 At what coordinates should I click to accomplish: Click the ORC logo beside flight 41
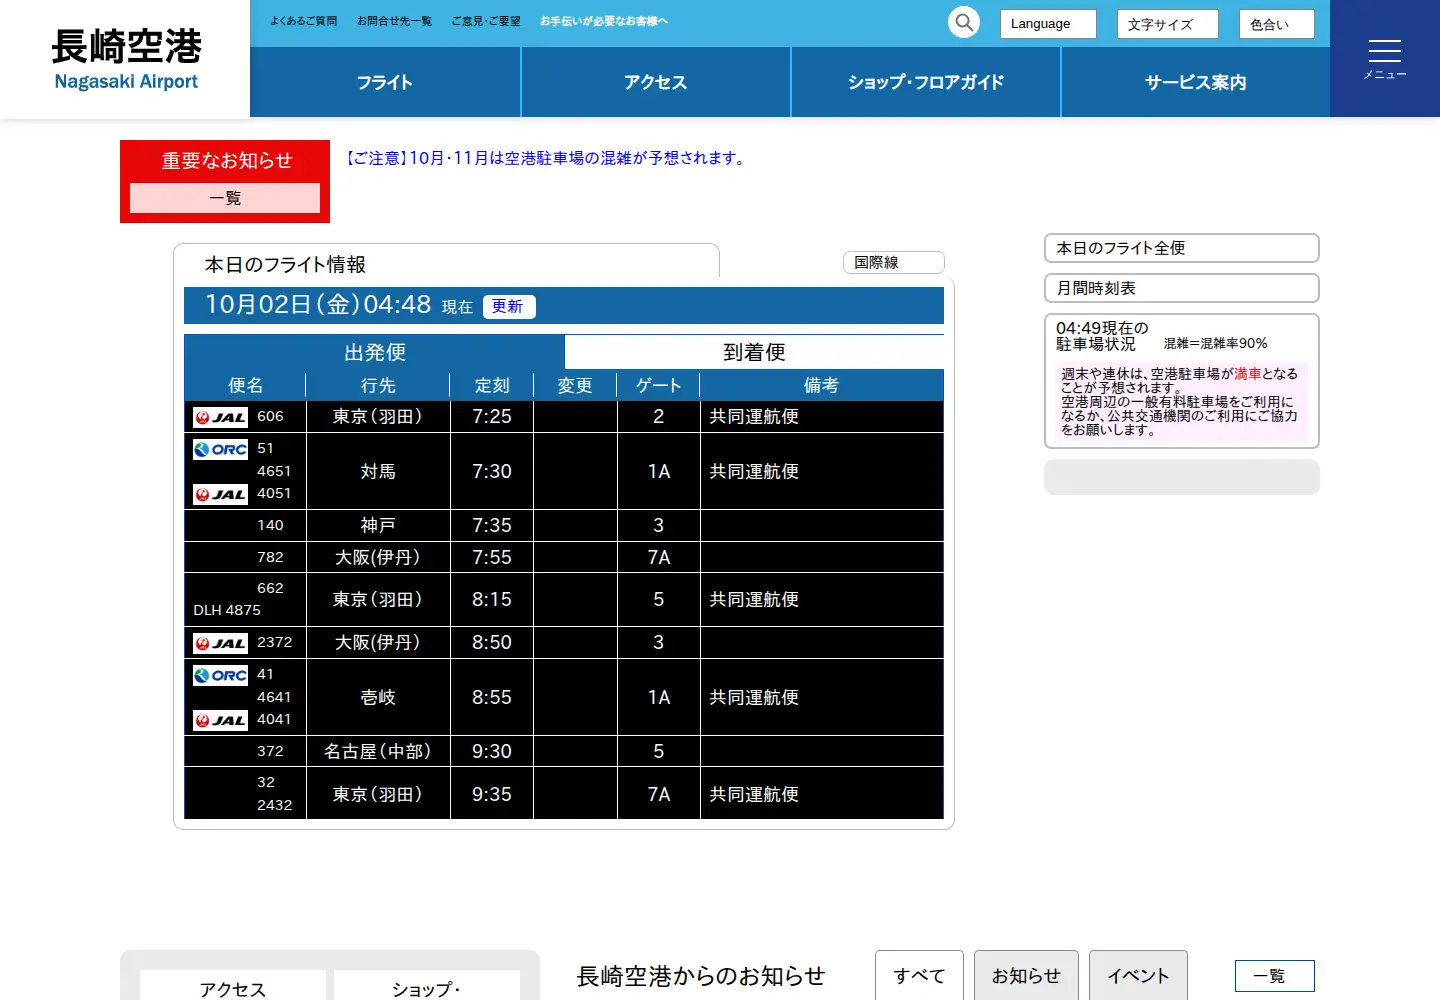[220, 675]
